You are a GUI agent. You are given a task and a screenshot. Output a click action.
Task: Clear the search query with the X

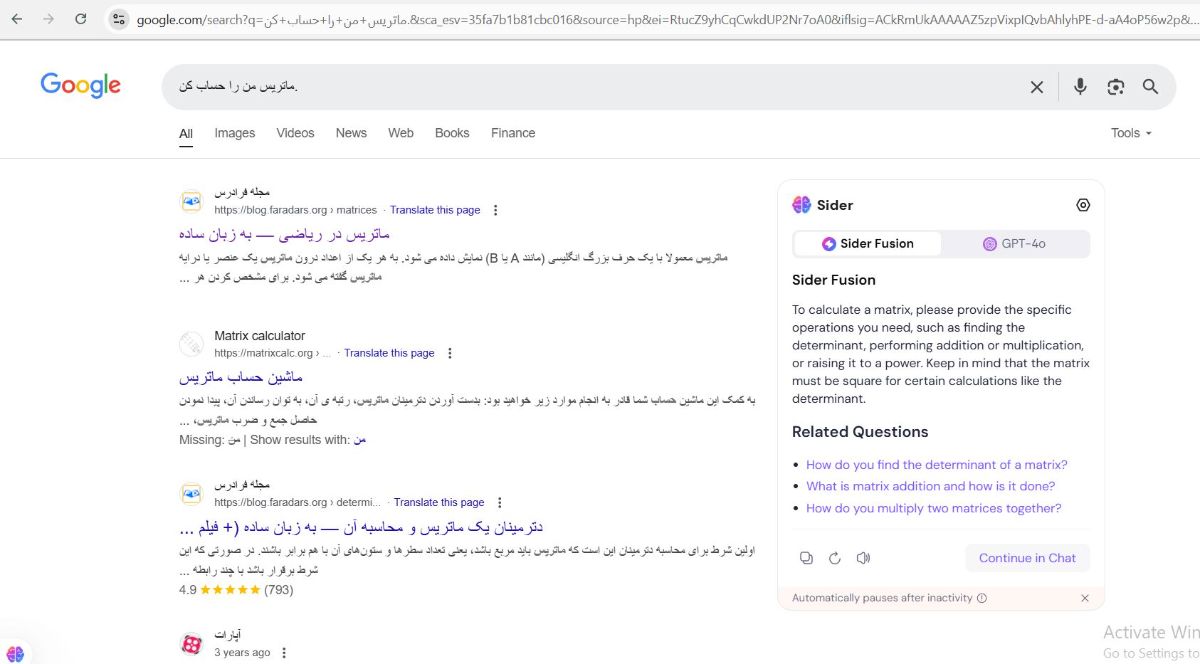[1037, 87]
